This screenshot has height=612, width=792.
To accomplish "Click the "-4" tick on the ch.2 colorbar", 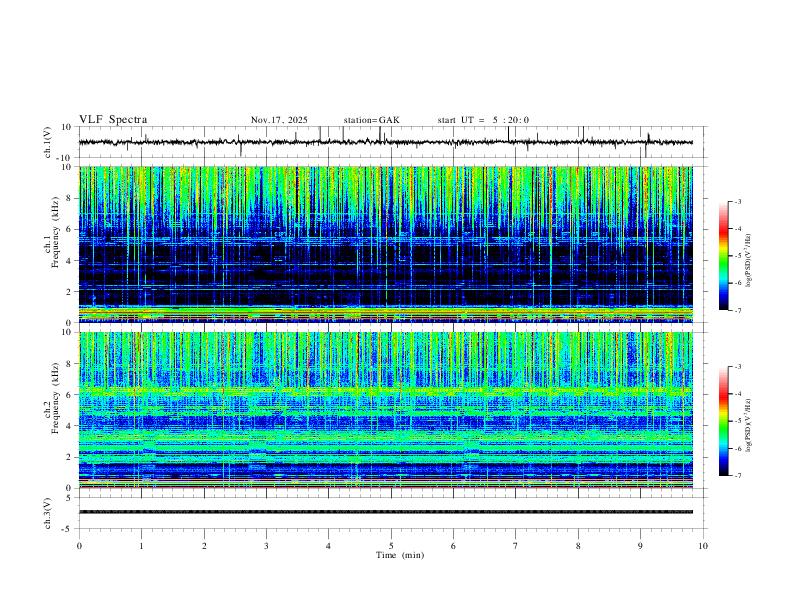I will [737, 394].
